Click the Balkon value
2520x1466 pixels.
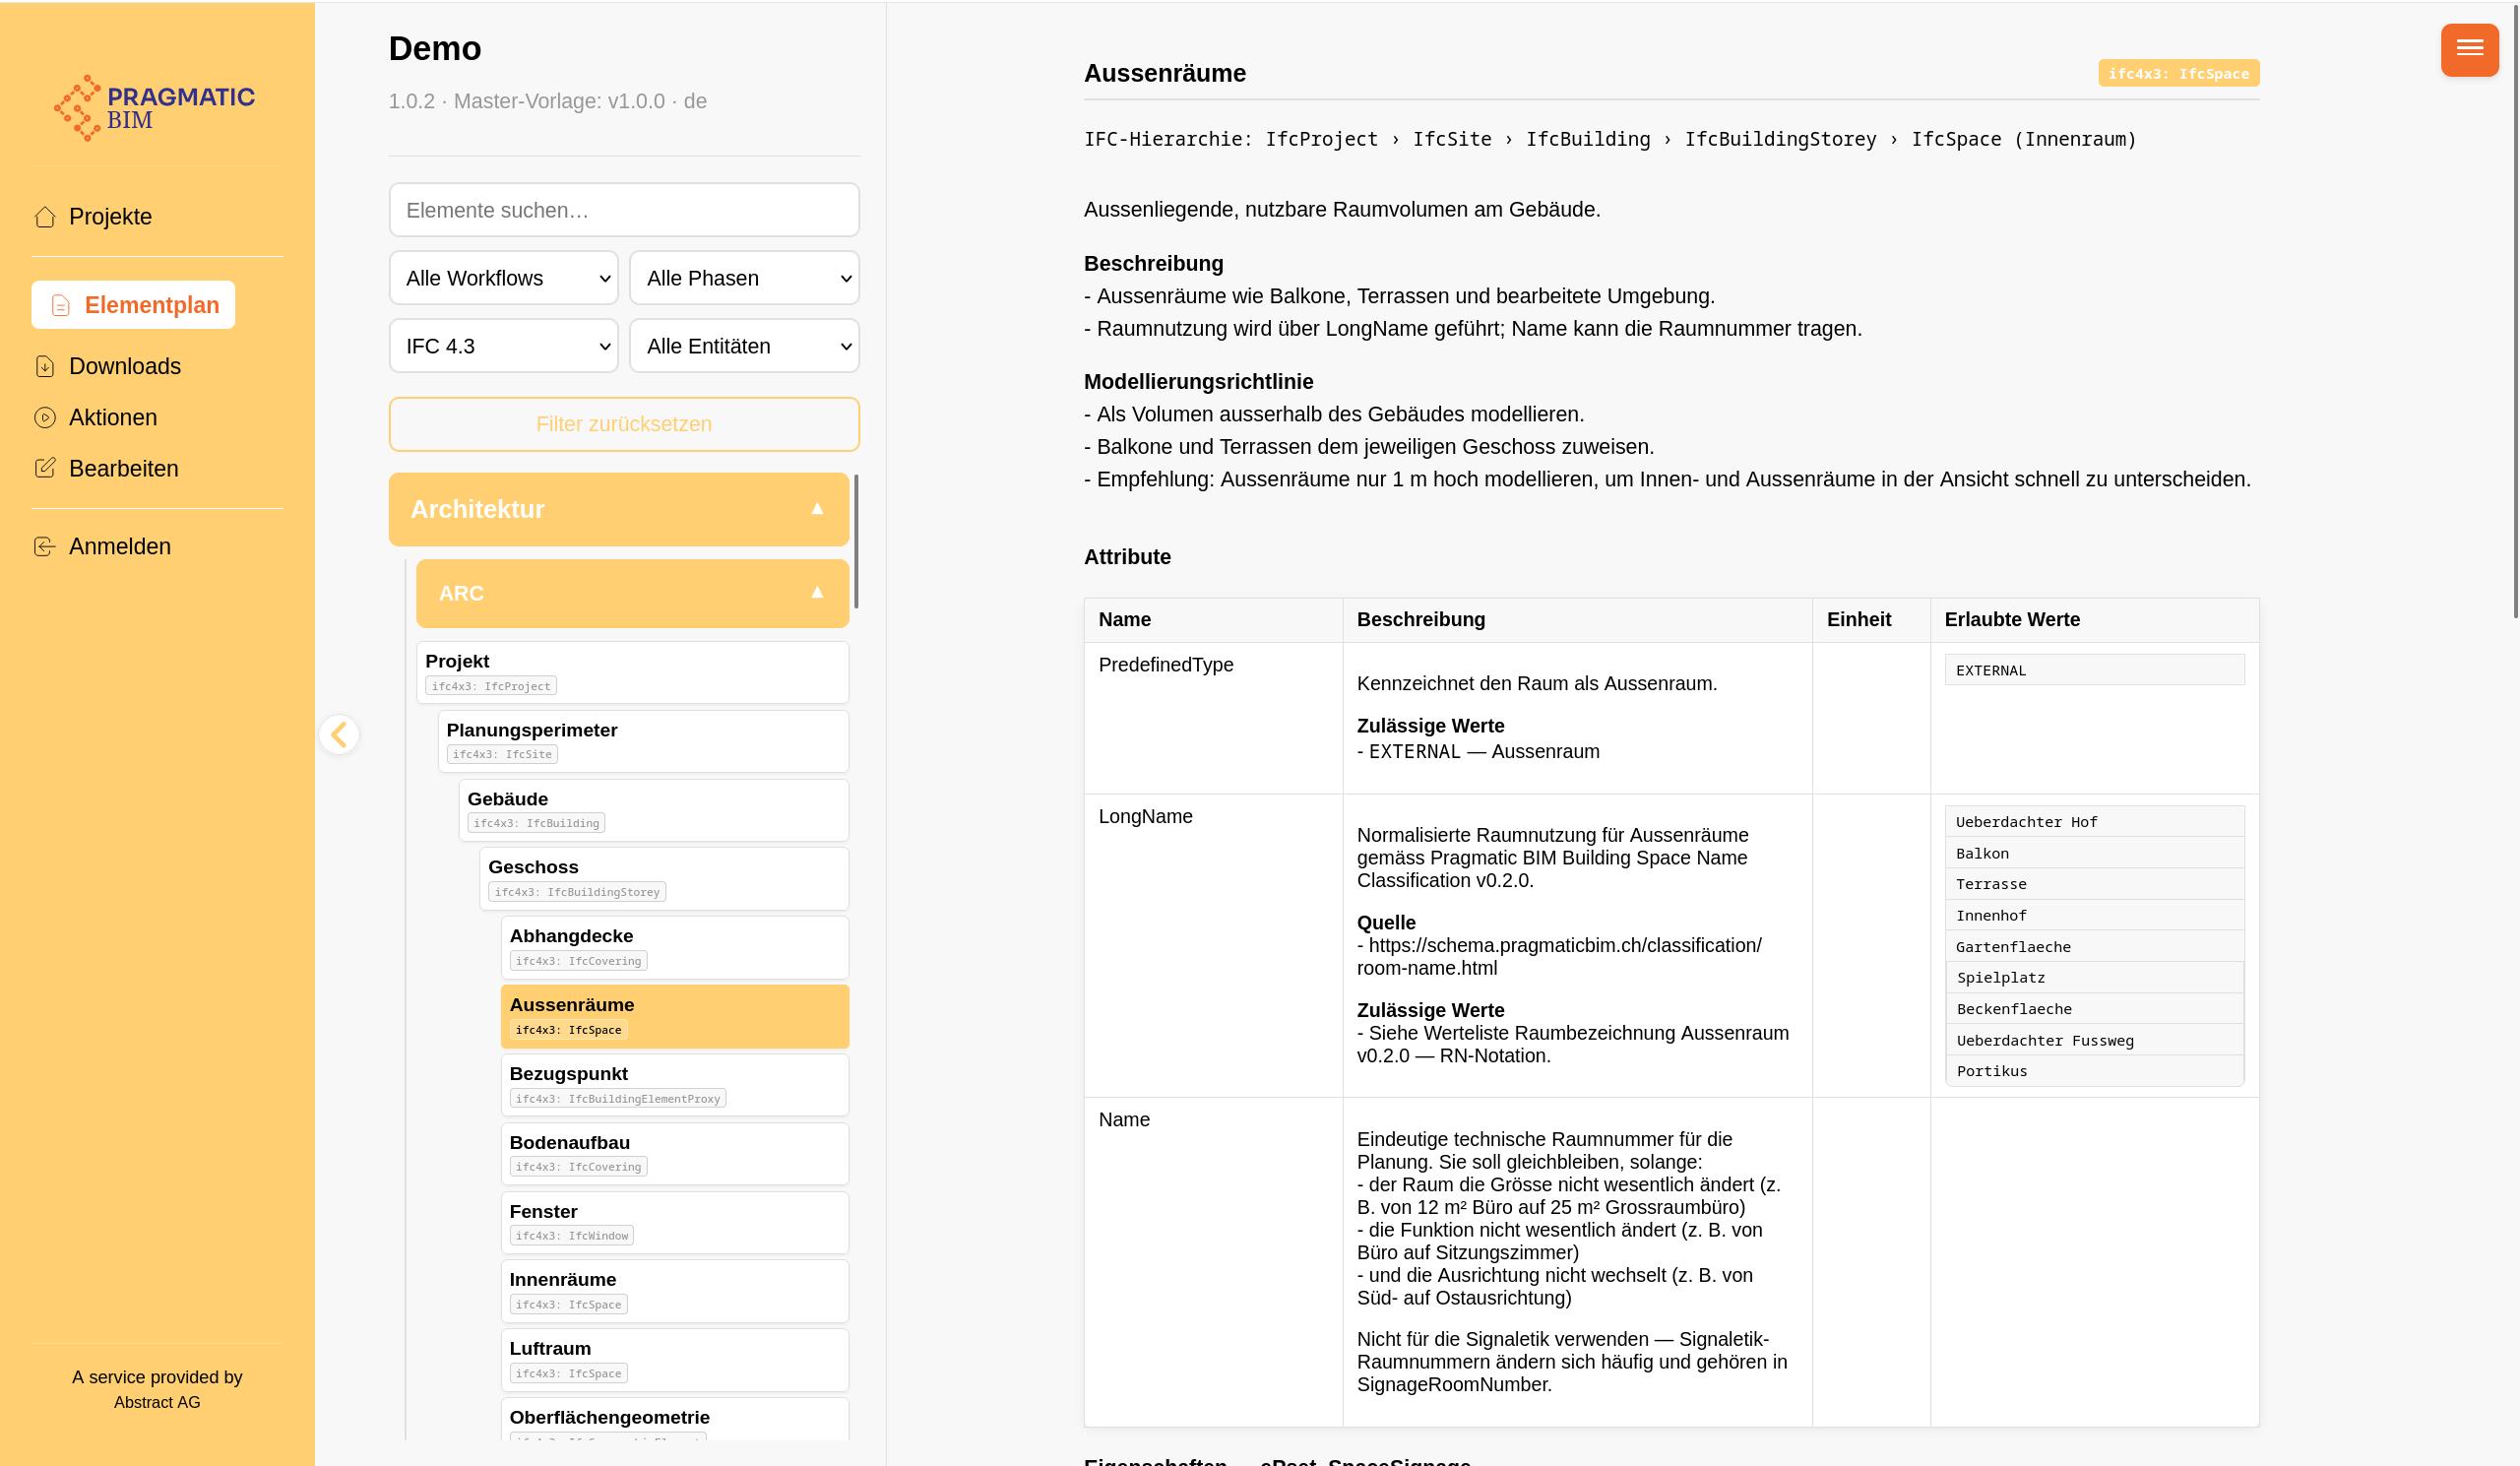point(2094,853)
